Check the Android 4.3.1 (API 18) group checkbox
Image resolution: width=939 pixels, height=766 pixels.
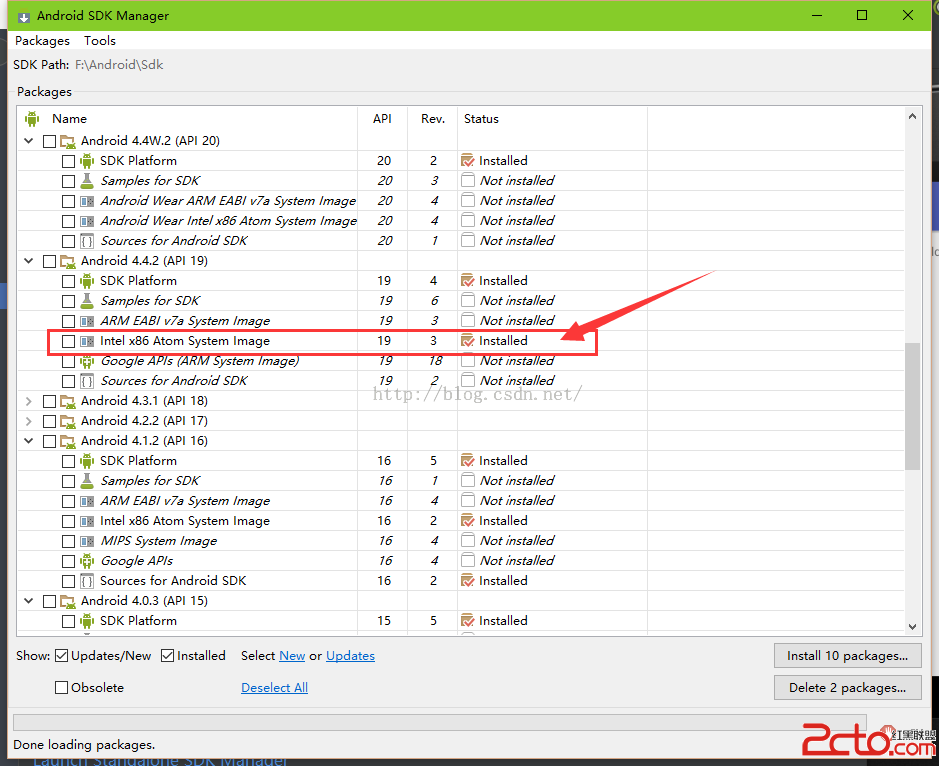[50, 401]
